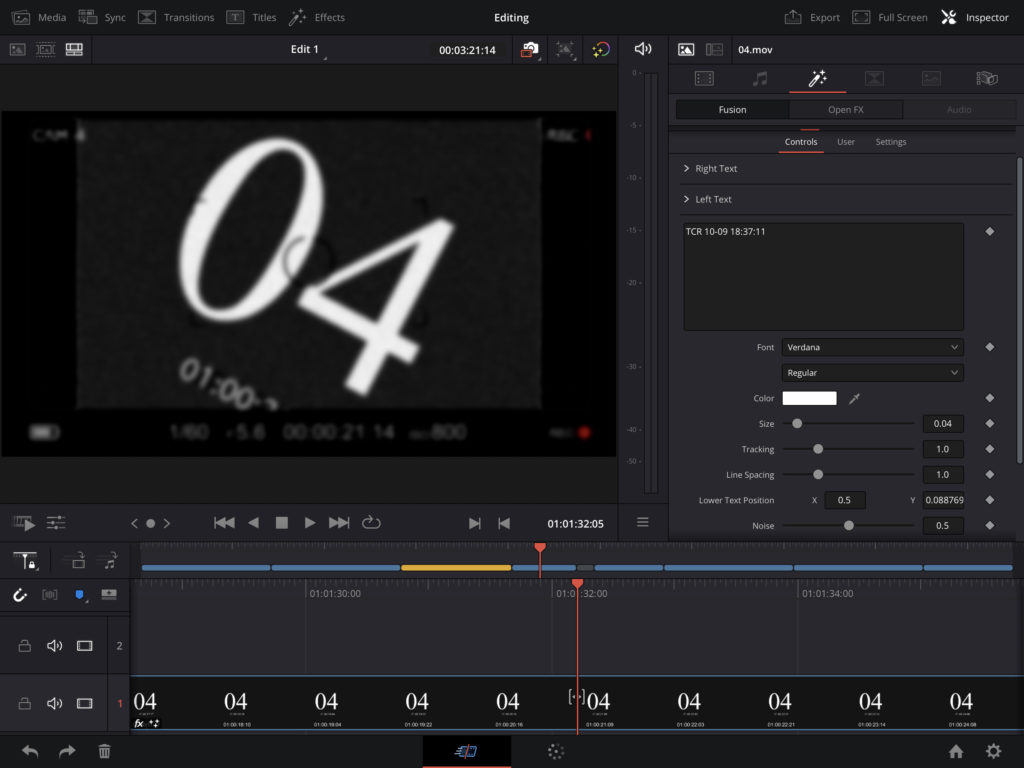The height and width of the screenshot is (768, 1024).
Task: Delete with the trash icon
Action: coord(104,752)
